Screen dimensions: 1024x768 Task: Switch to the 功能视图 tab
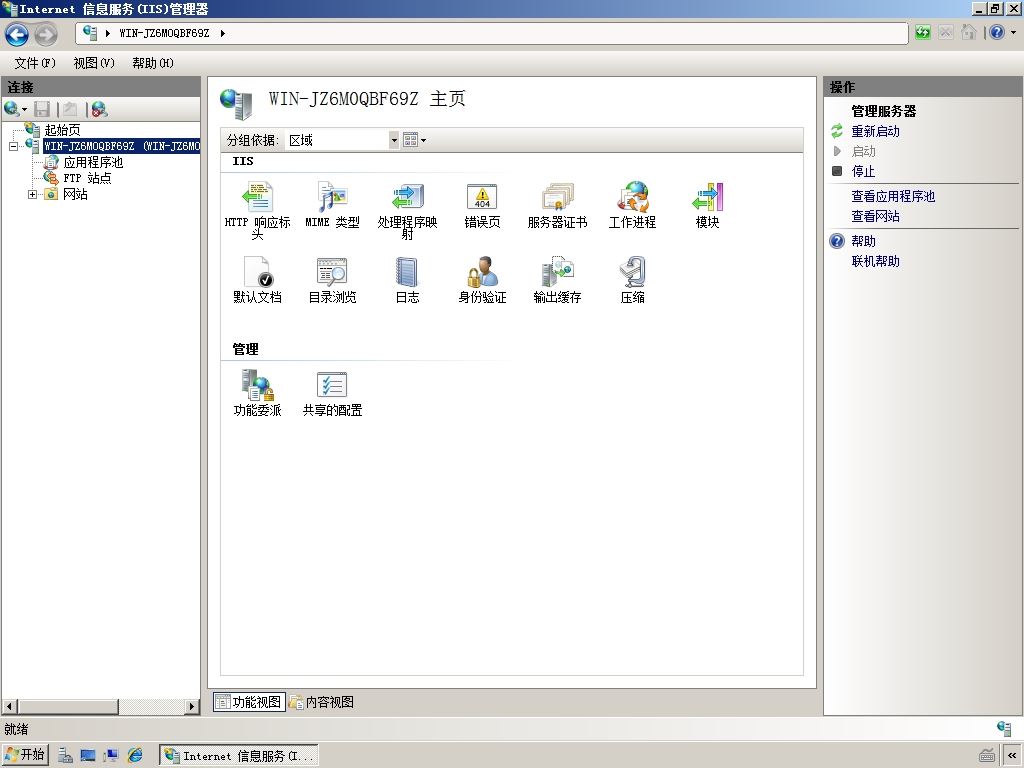click(x=249, y=702)
